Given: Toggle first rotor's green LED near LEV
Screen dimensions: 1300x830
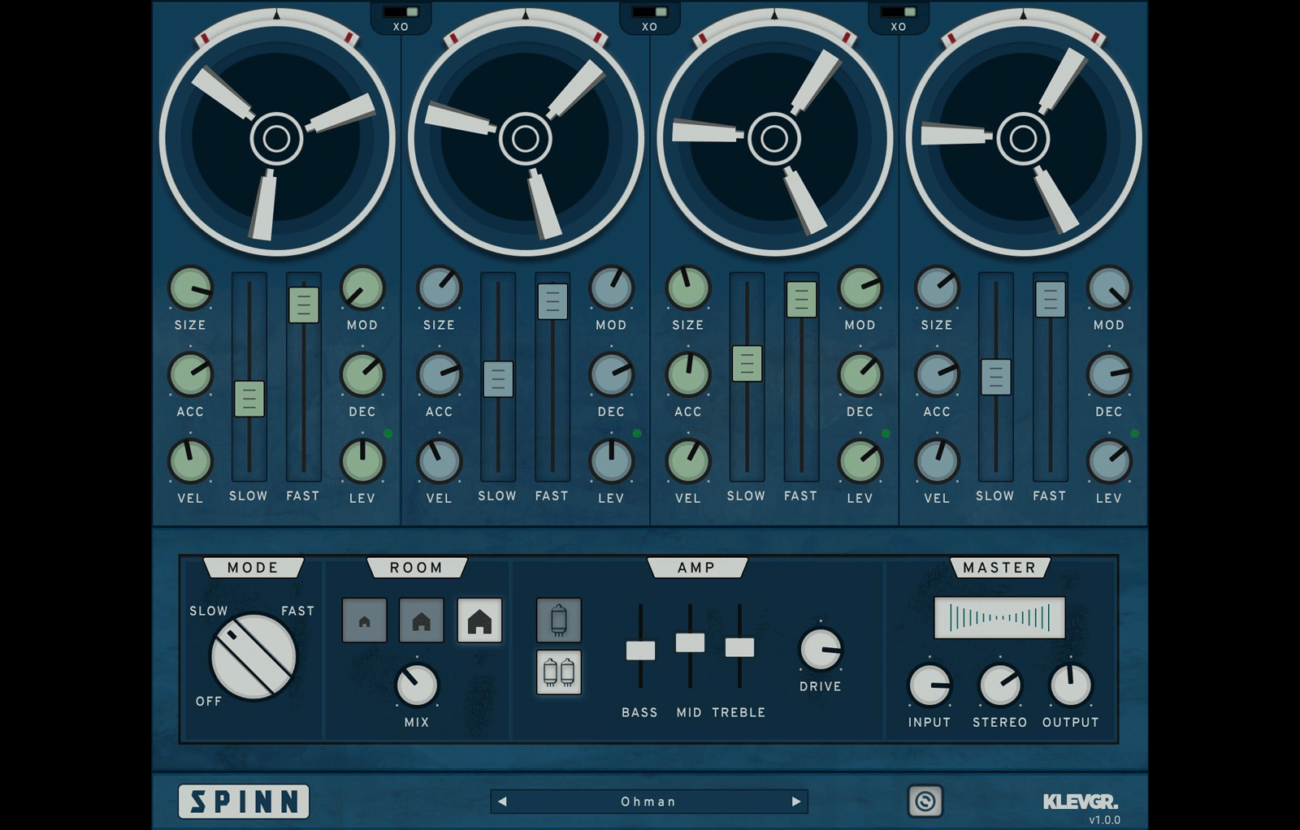Looking at the screenshot, I should point(388,434).
